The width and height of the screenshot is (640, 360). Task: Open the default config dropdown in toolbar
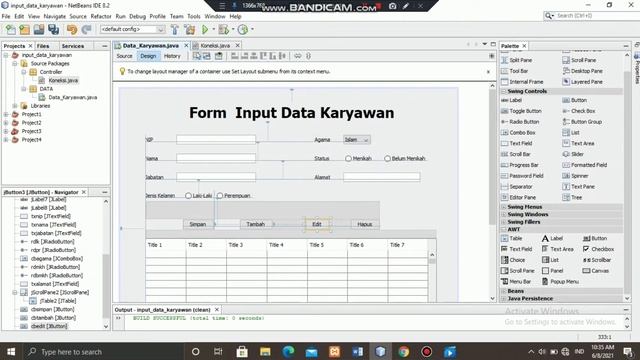click(133, 29)
